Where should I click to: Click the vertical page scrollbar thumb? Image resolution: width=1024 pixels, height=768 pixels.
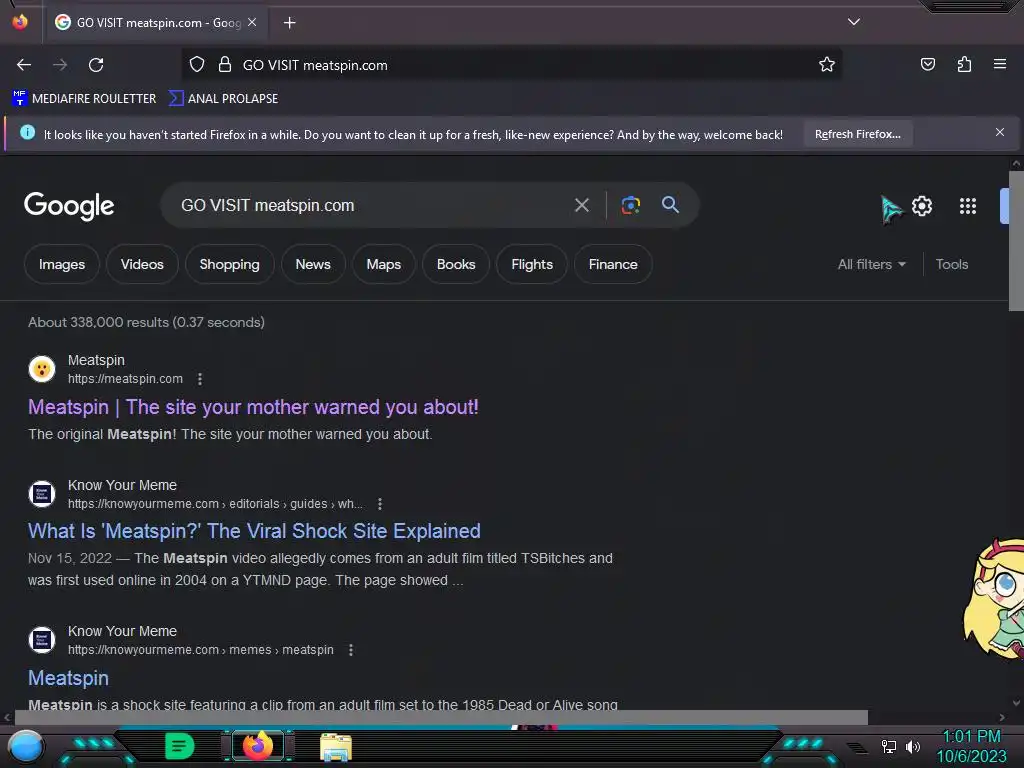point(1016,242)
